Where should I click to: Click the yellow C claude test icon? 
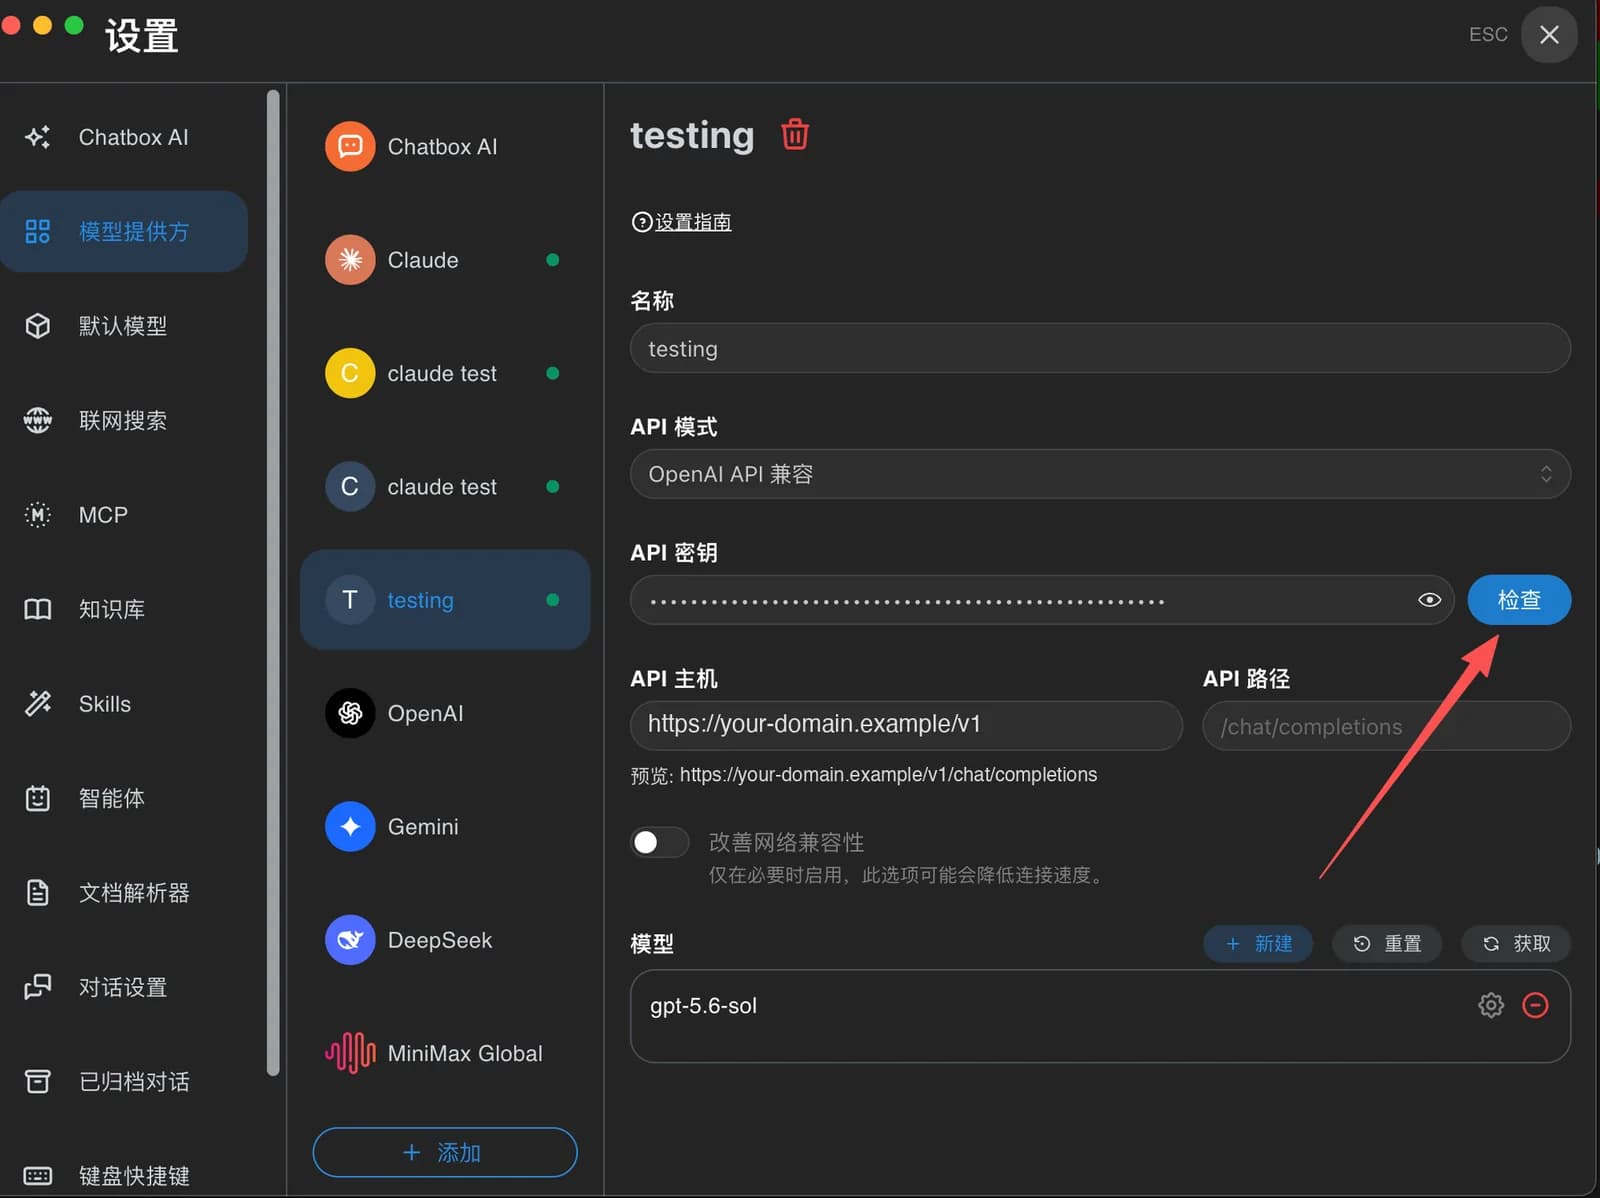350,373
